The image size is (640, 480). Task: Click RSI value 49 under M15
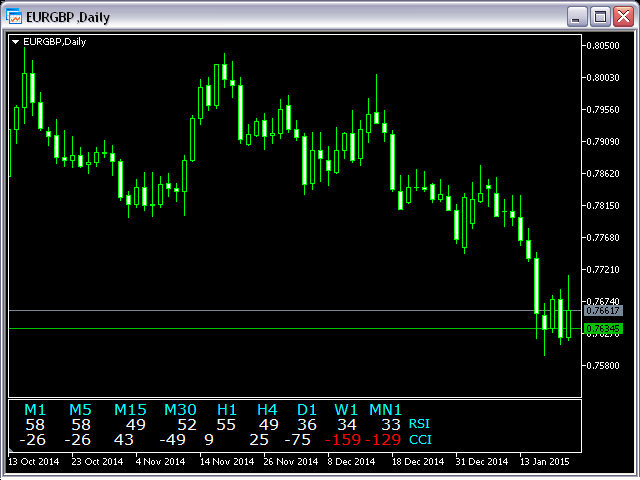136,425
